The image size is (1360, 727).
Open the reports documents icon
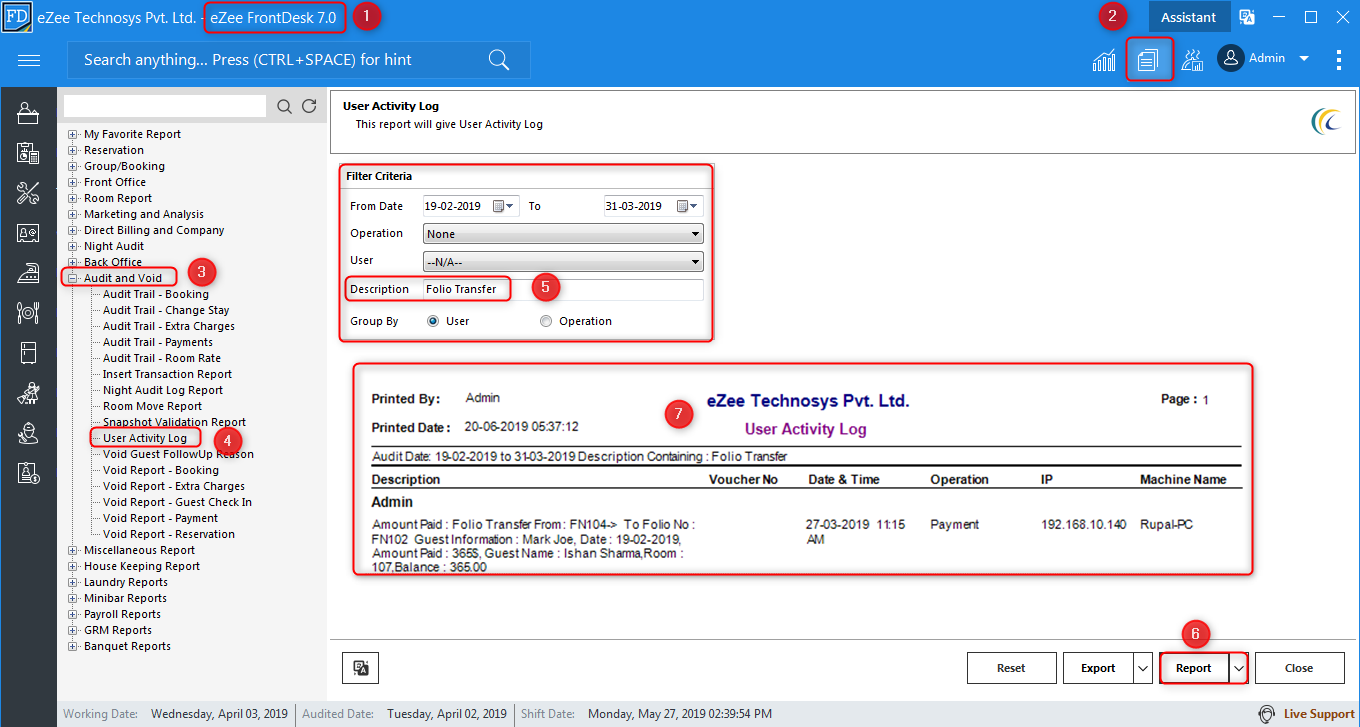tap(1148, 60)
